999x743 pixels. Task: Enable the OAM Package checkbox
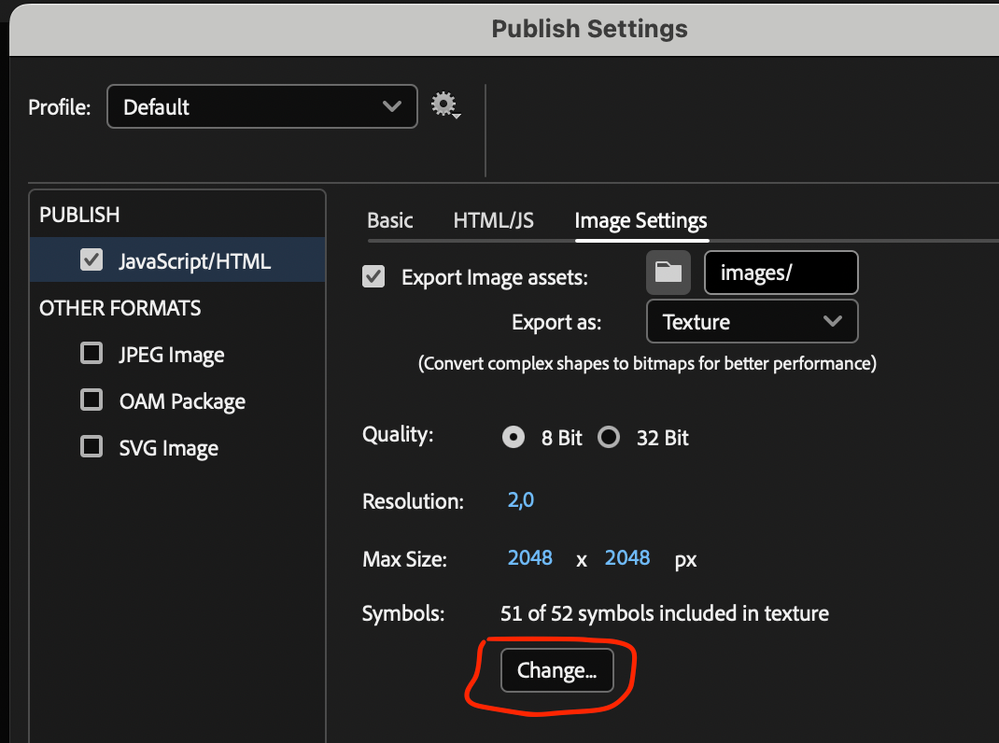(x=92, y=401)
